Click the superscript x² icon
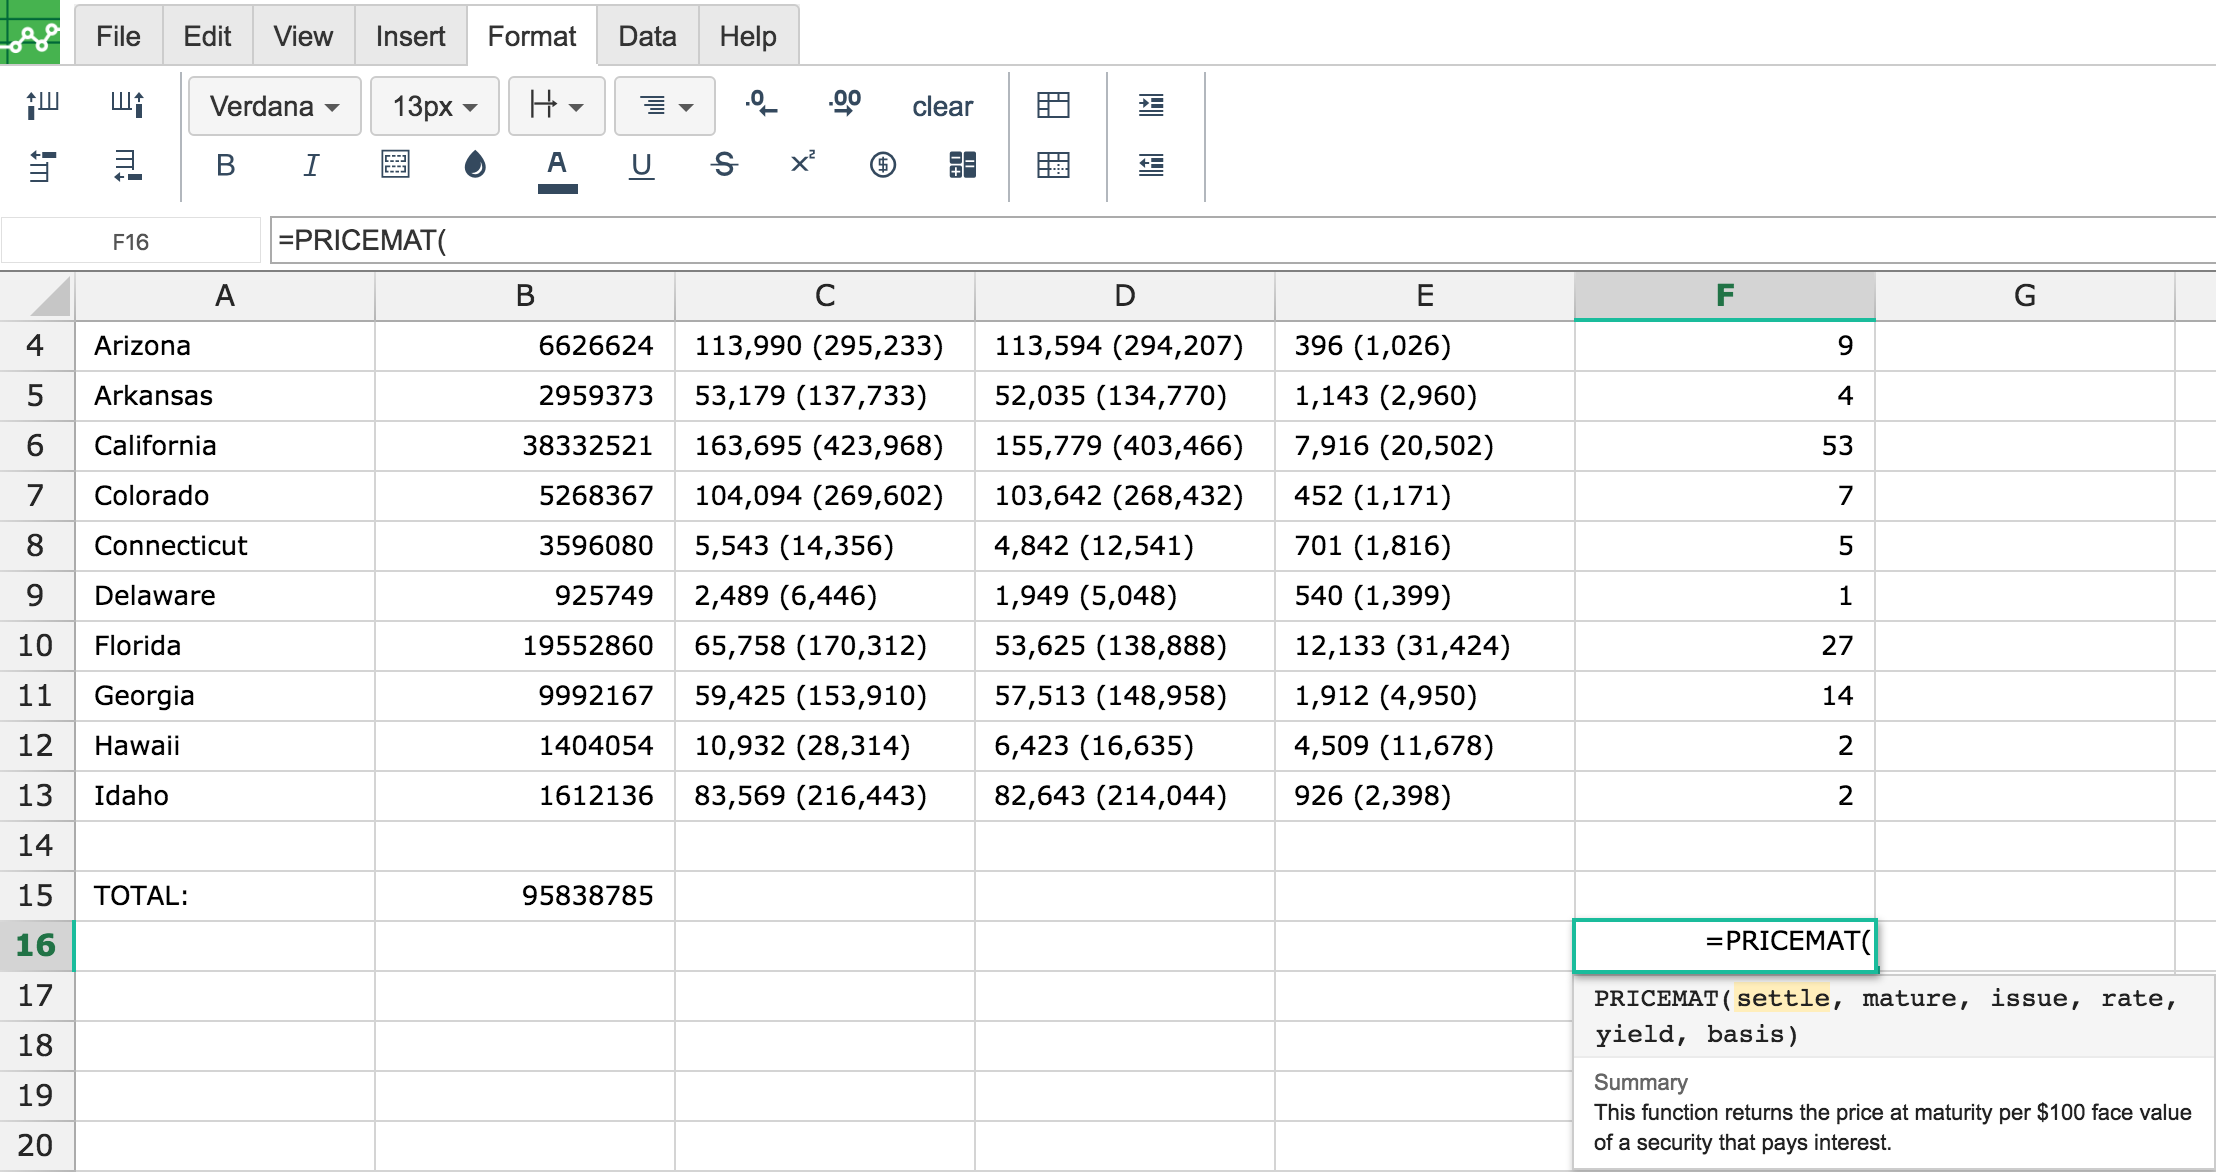This screenshot has height=1172, width=2216. 802,162
